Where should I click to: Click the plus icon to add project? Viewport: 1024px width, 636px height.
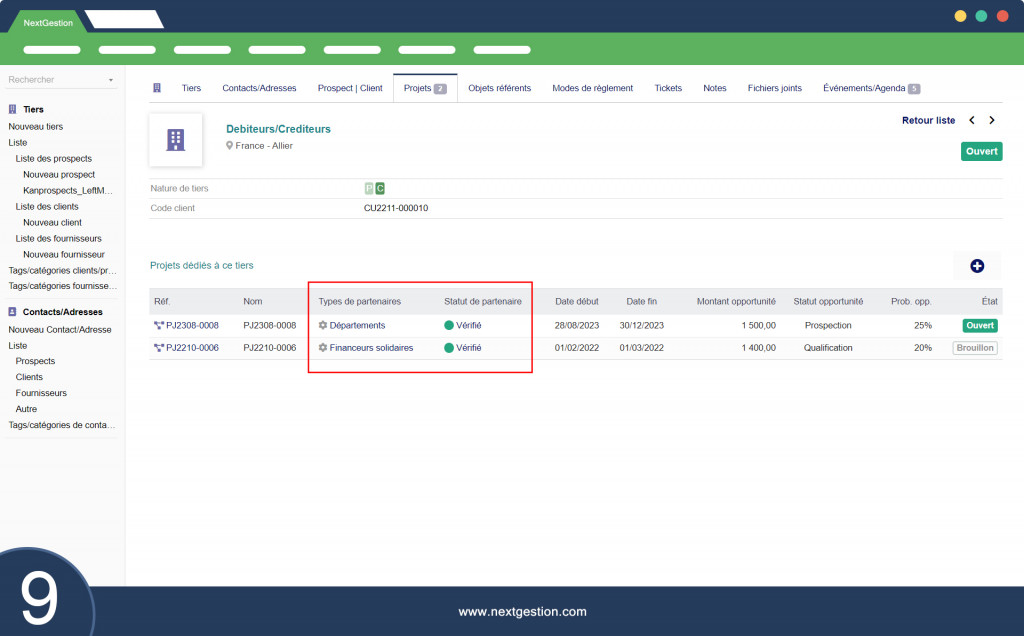pyautogui.click(x=977, y=266)
